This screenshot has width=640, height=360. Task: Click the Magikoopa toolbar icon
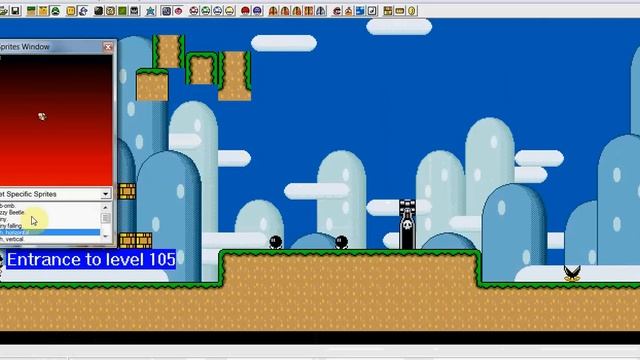pyautogui.click(x=83, y=11)
